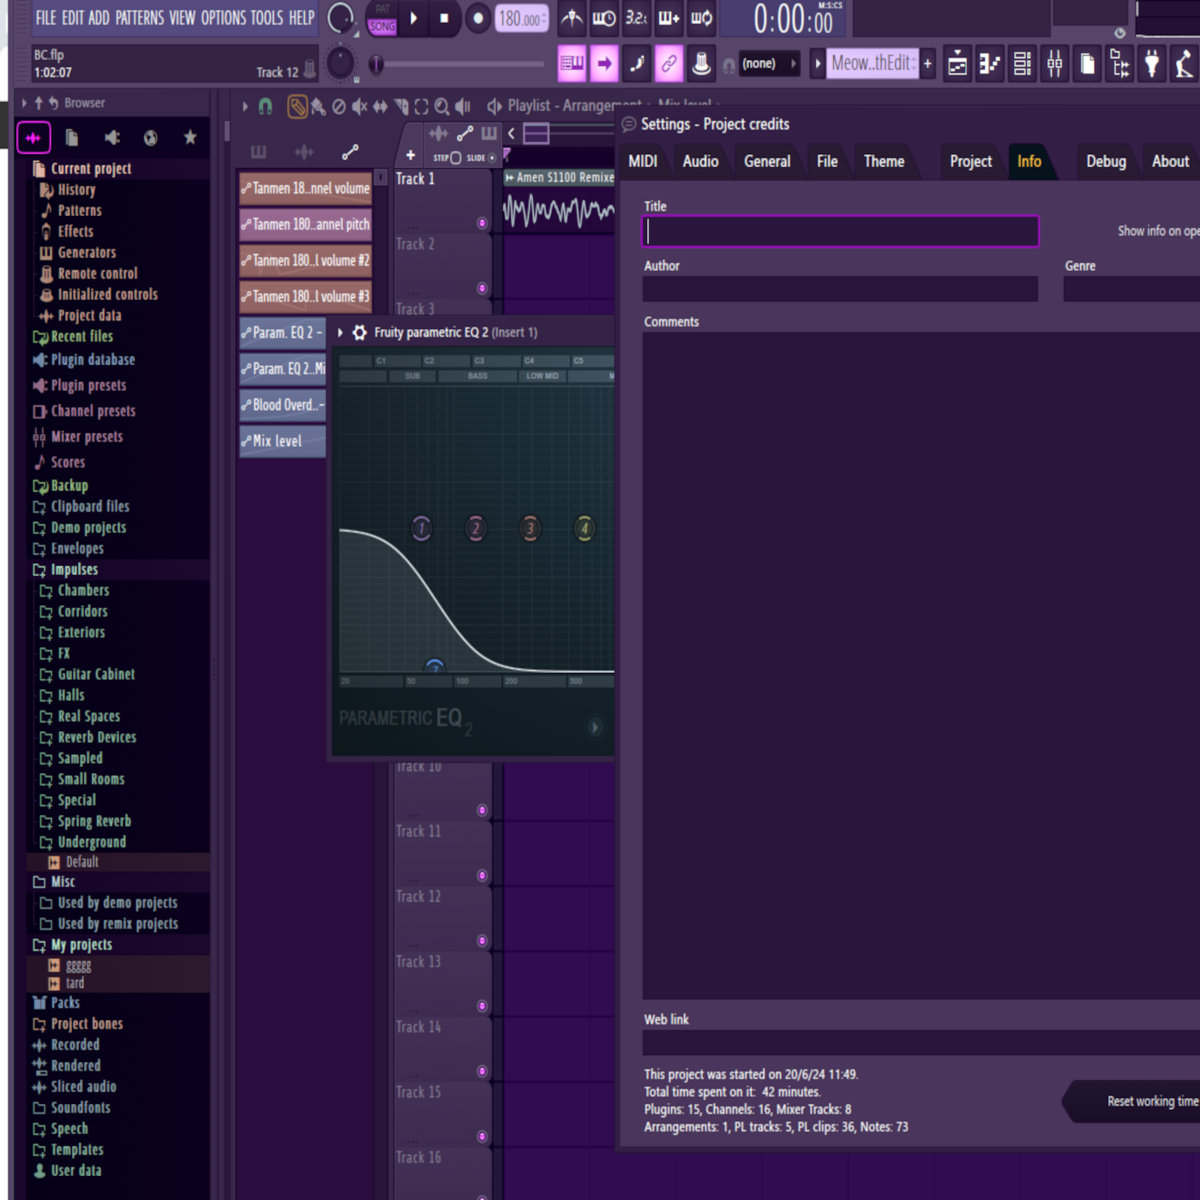Toggle typing keyboard to piano icon
The height and width of the screenshot is (1200, 1200).
(572, 63)
